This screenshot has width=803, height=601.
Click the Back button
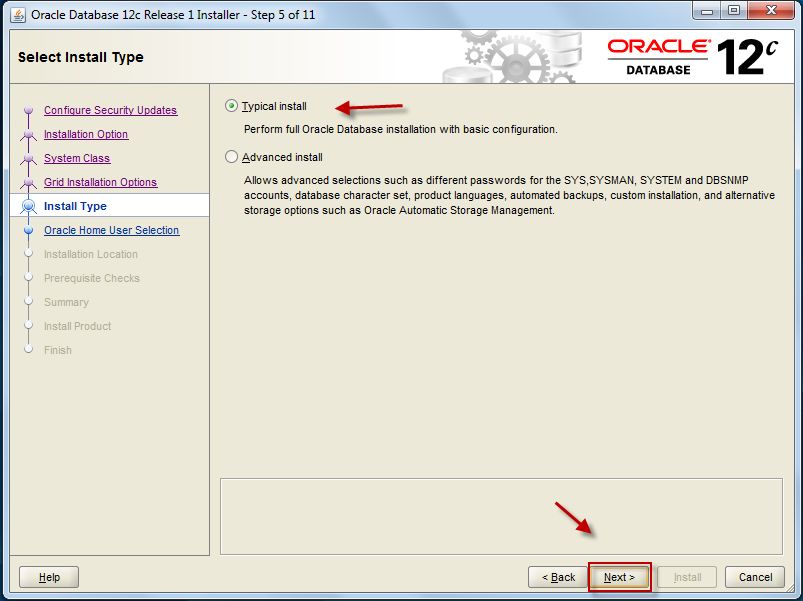click(557, 577)
